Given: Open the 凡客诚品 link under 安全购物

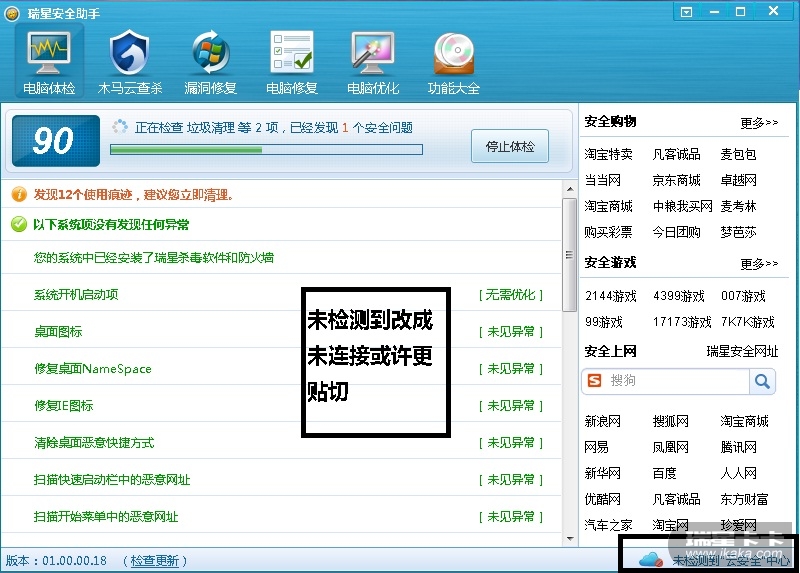Looking at the screenshot, I should (x=676, y=154).
